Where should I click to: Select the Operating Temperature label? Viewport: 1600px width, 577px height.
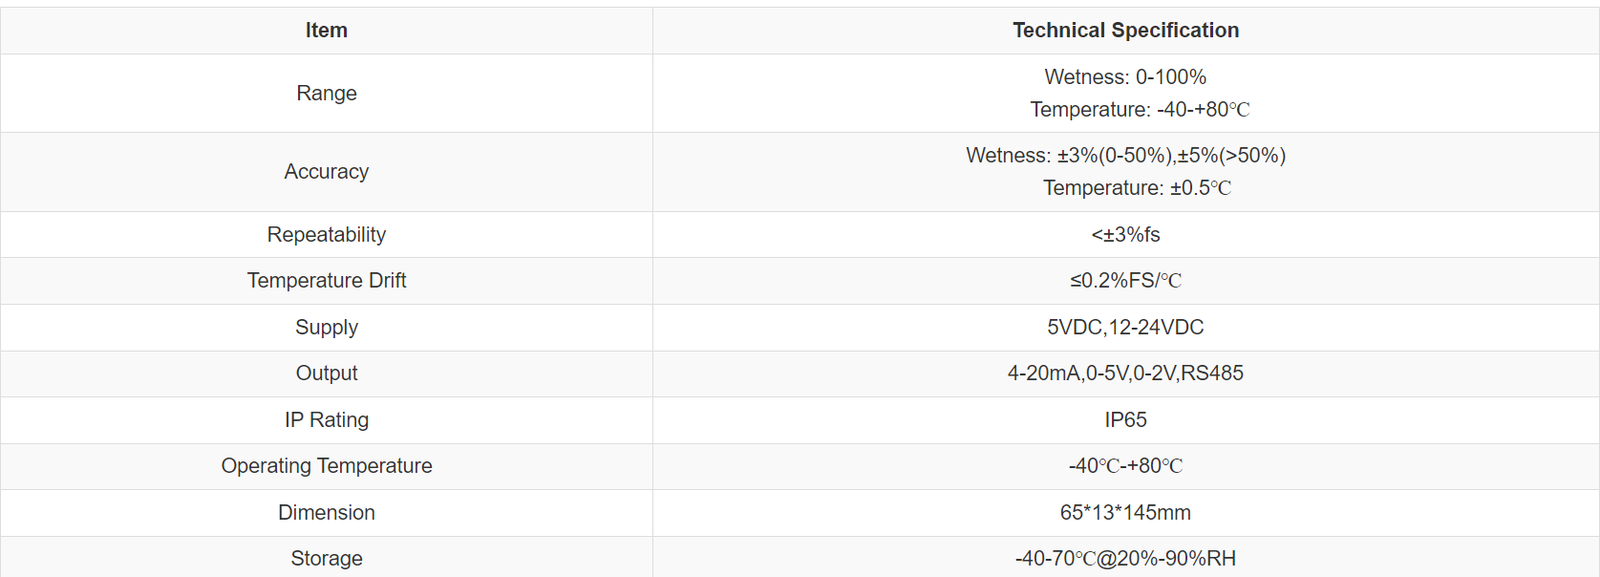(x=326, y=466)
